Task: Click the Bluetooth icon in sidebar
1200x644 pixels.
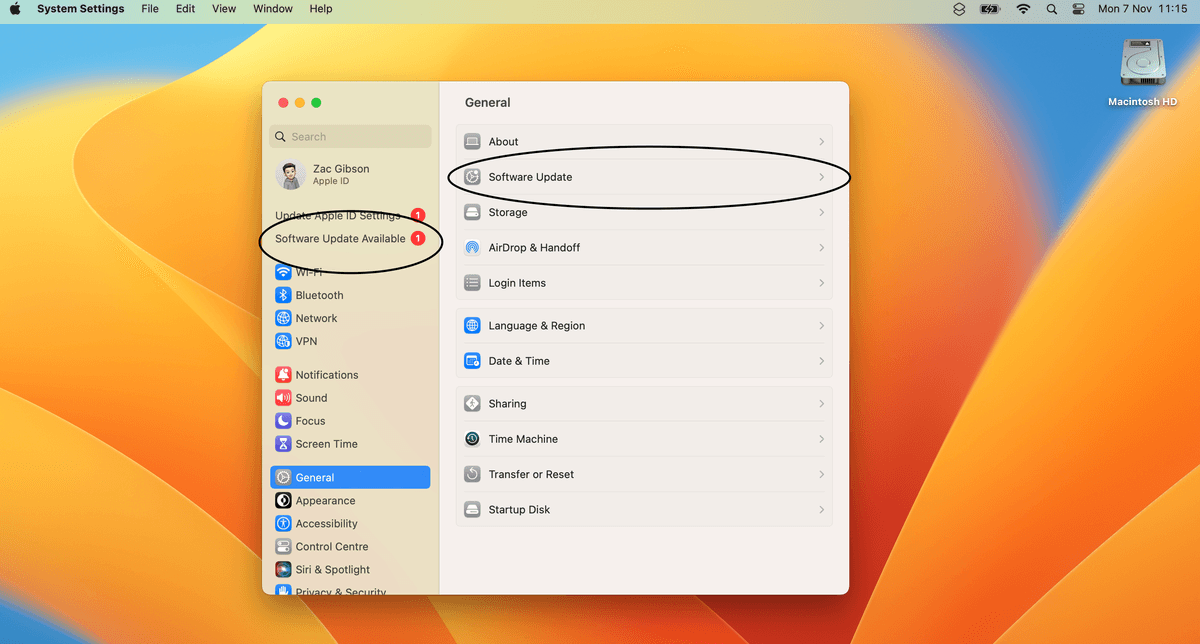Action: (283, 295)
